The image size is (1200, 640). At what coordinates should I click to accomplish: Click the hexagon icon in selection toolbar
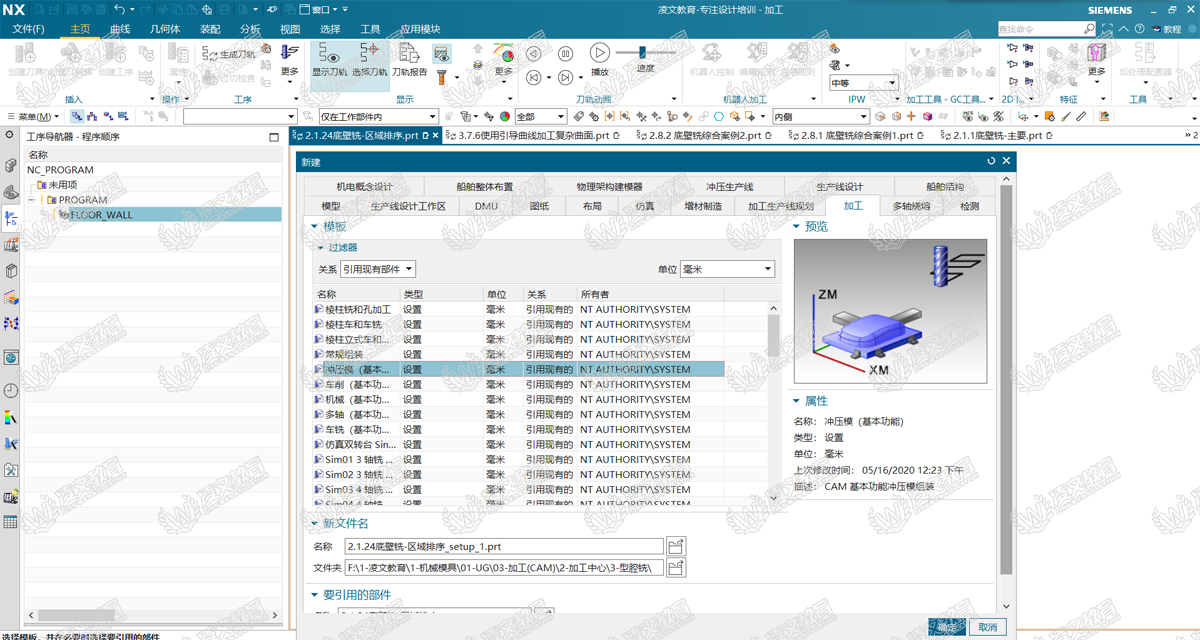click(719, 117)
